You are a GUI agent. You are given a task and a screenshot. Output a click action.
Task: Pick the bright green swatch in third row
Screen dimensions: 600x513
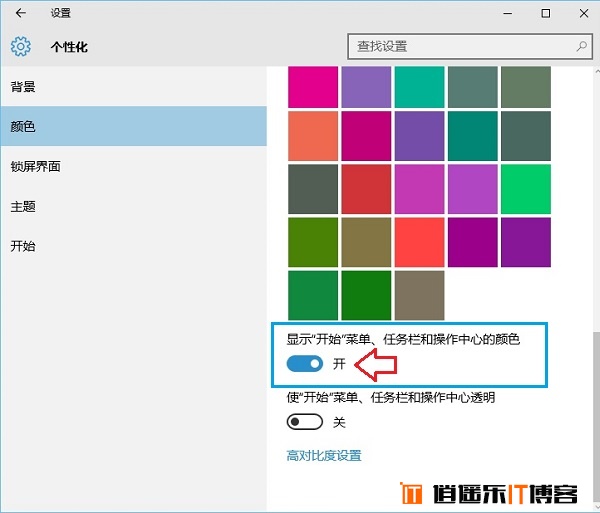click(526, 189)
